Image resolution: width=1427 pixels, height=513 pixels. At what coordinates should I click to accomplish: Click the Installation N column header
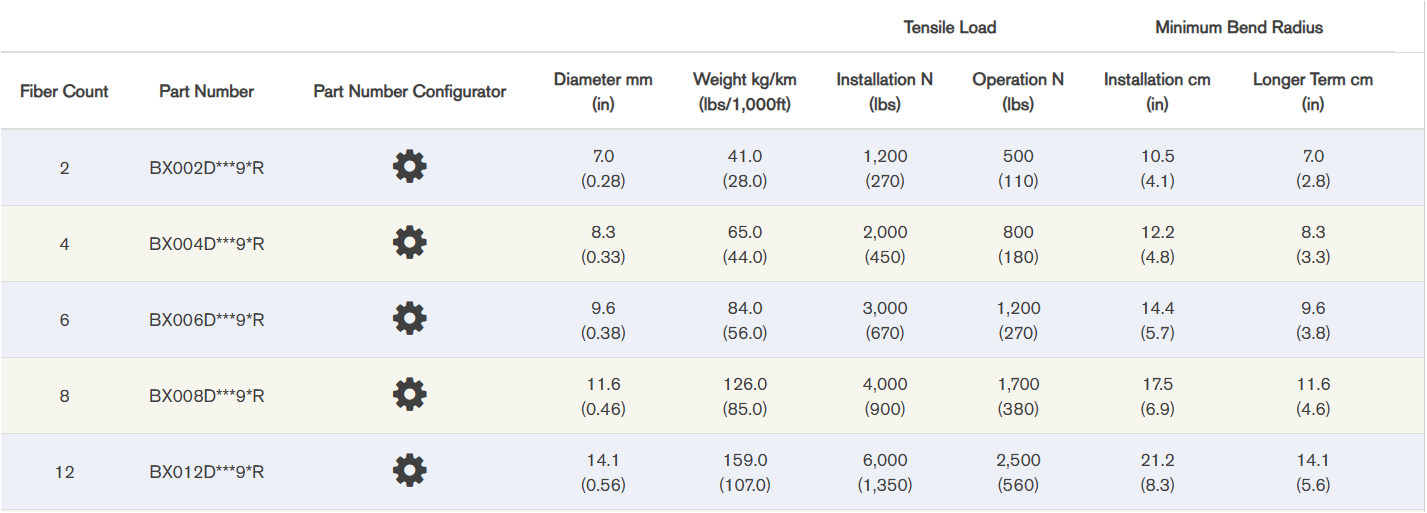pos(885,91)
